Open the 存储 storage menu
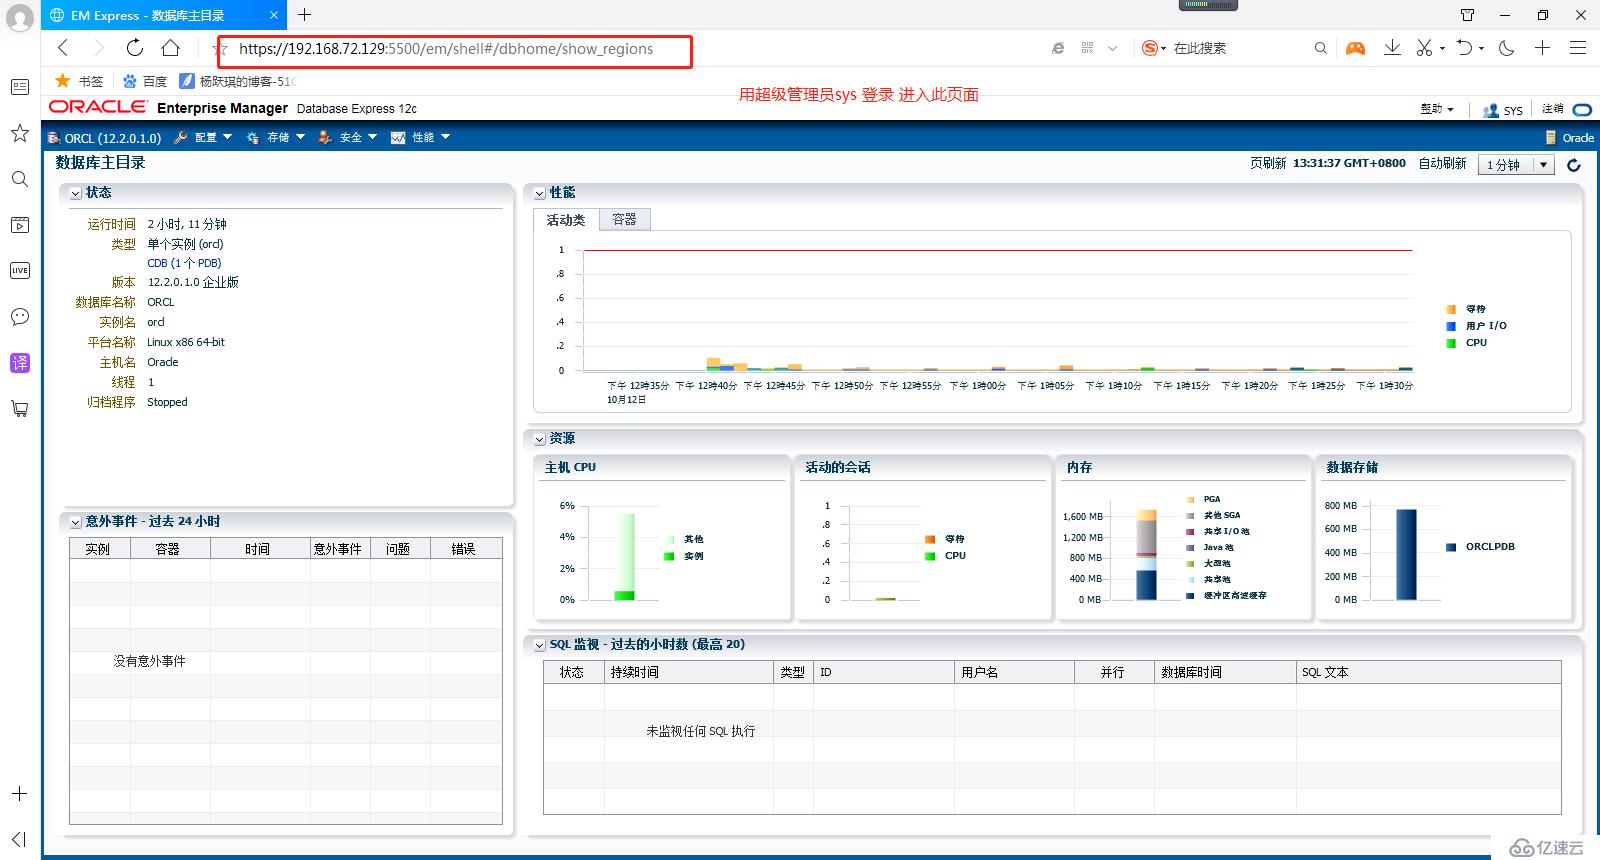This screenshot has width=1600, height=860. coord(276,137)
